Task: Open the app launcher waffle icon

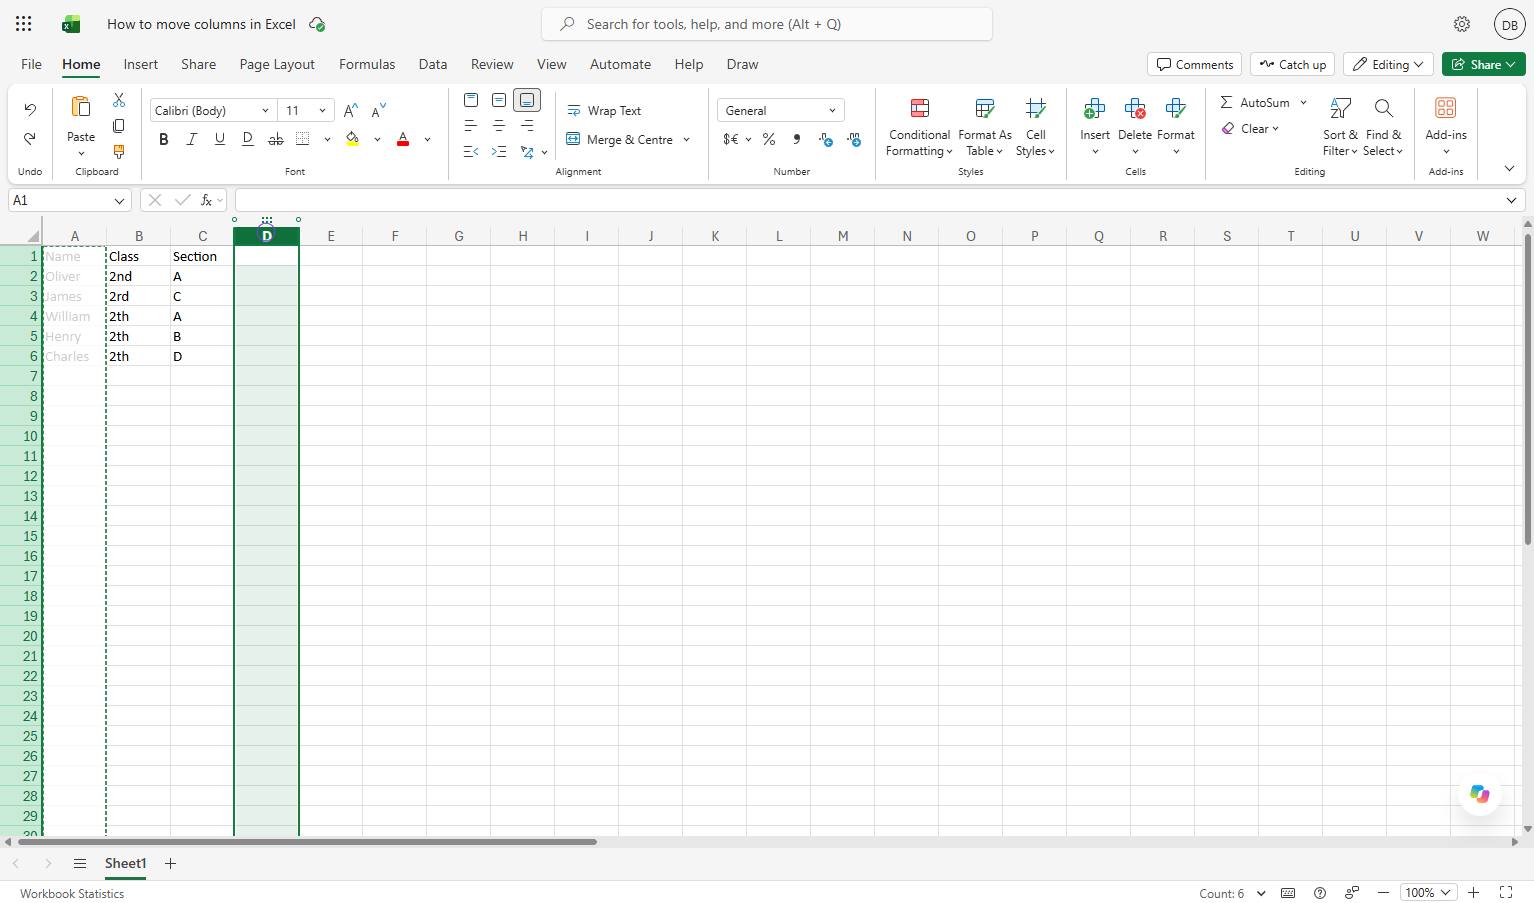Action: [x=24, y=24]
